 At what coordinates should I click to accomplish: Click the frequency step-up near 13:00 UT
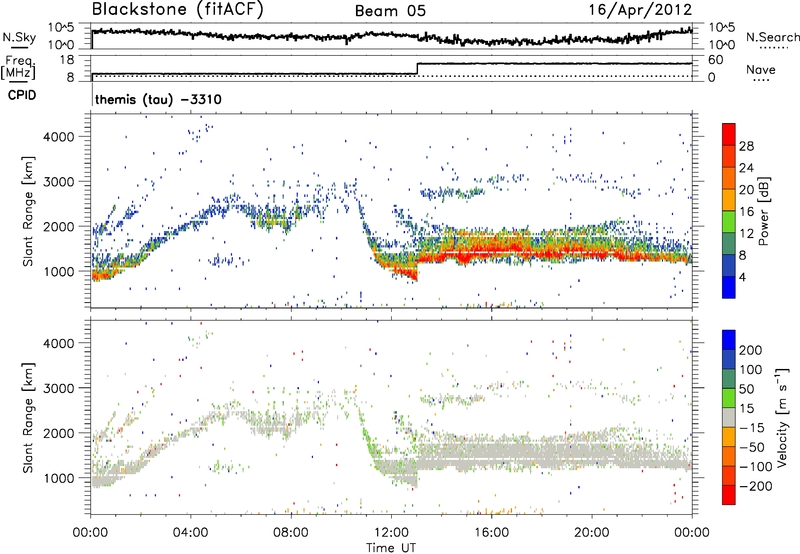tap(417, 69)
